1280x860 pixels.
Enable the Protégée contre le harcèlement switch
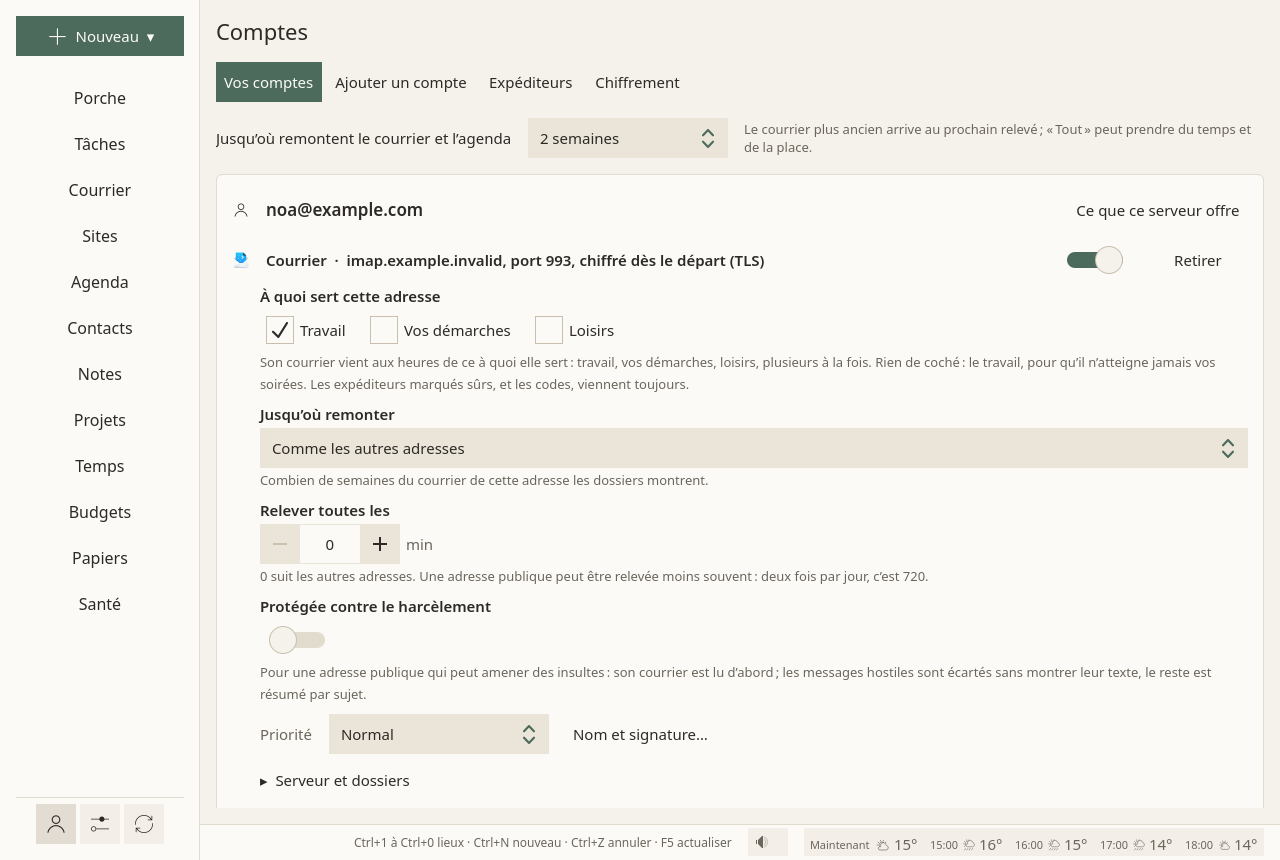[x=297, y=640]
